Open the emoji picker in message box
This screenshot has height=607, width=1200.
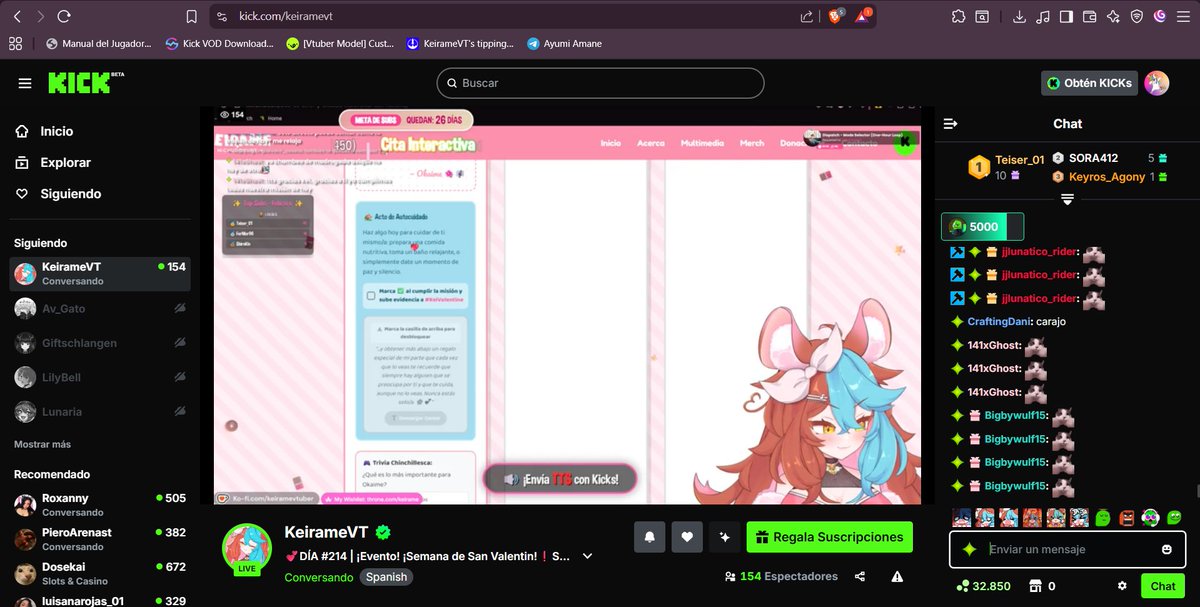click(x=1166, y=549)
